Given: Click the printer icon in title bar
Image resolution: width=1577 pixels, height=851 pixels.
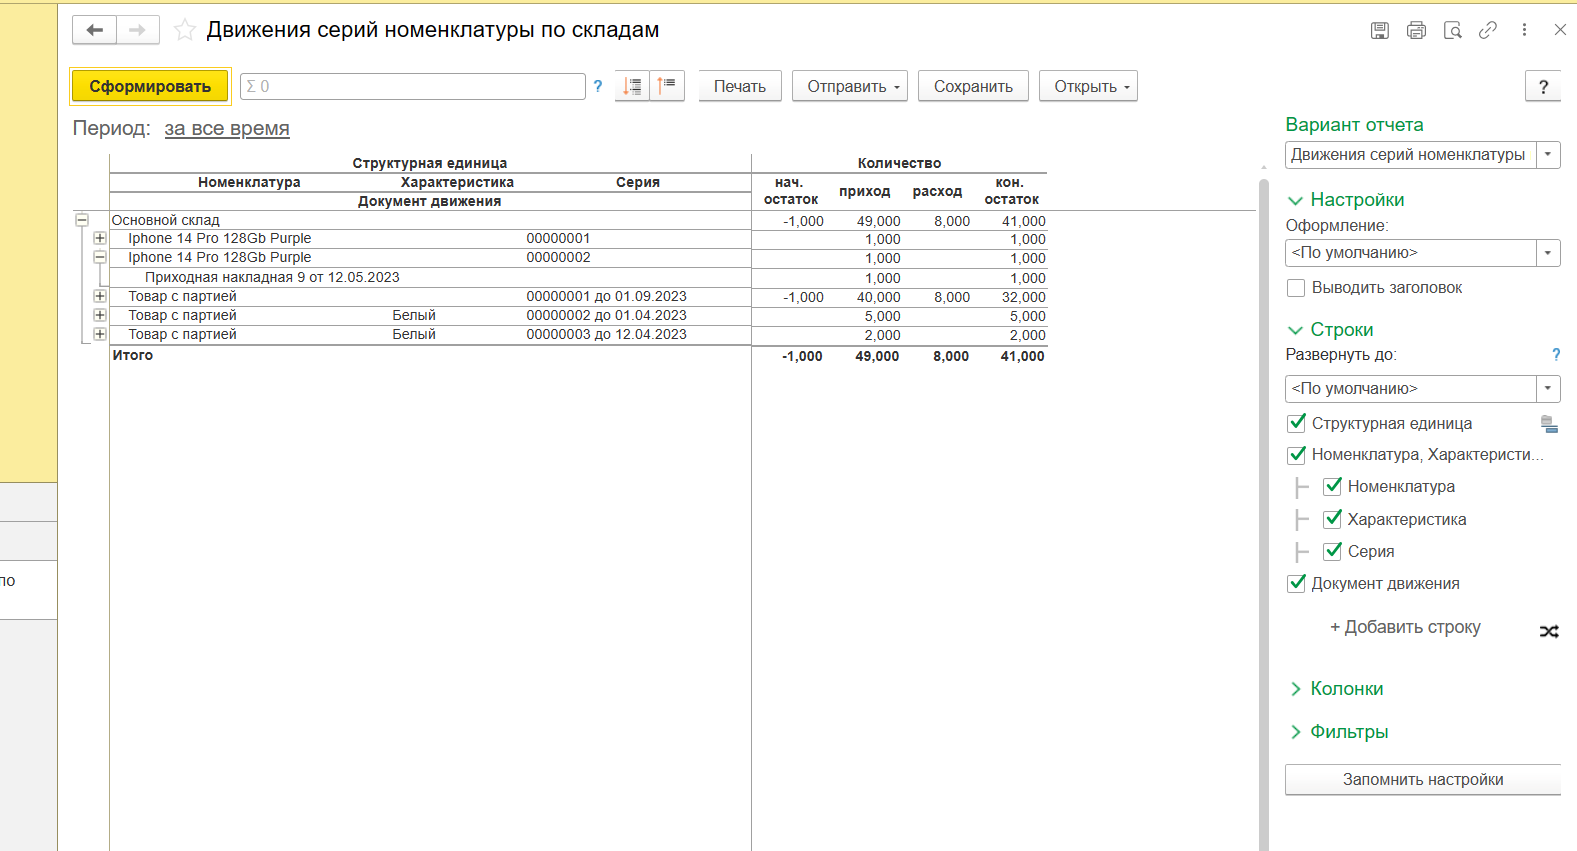Looking at the screenshot, I should coord(1416,30).
